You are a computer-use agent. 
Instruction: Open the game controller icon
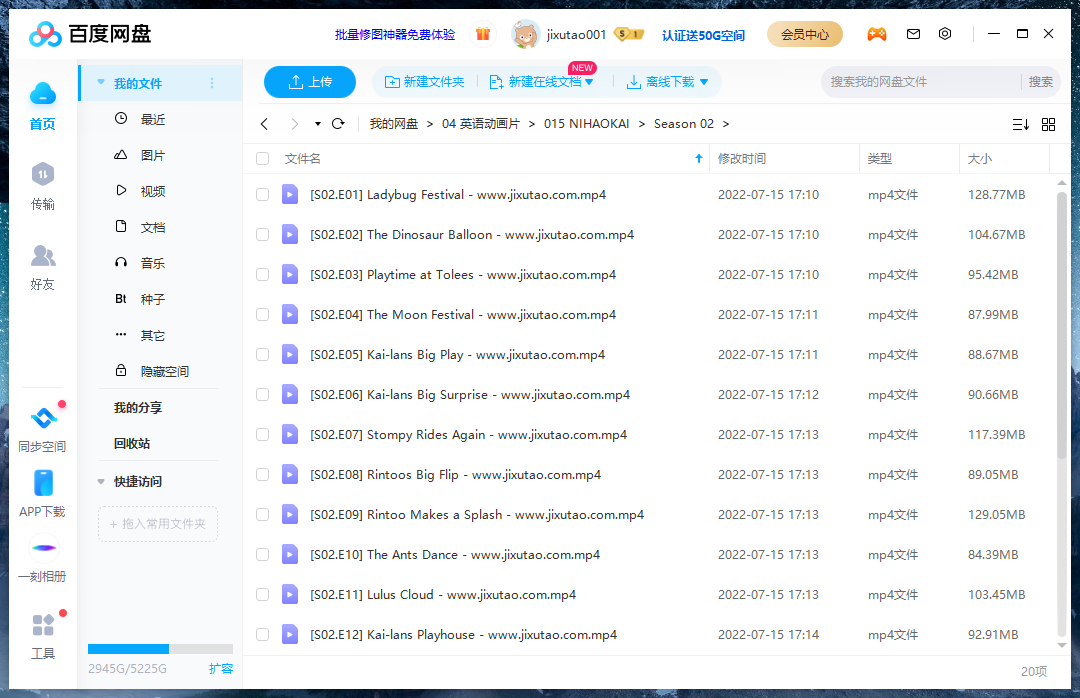tap(876, 34)
